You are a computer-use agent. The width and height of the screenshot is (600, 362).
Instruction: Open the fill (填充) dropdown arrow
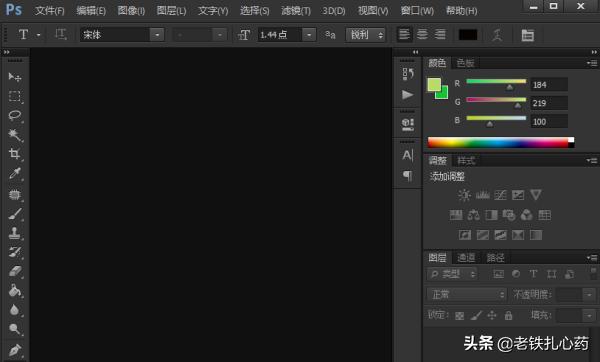coord(589,316)
